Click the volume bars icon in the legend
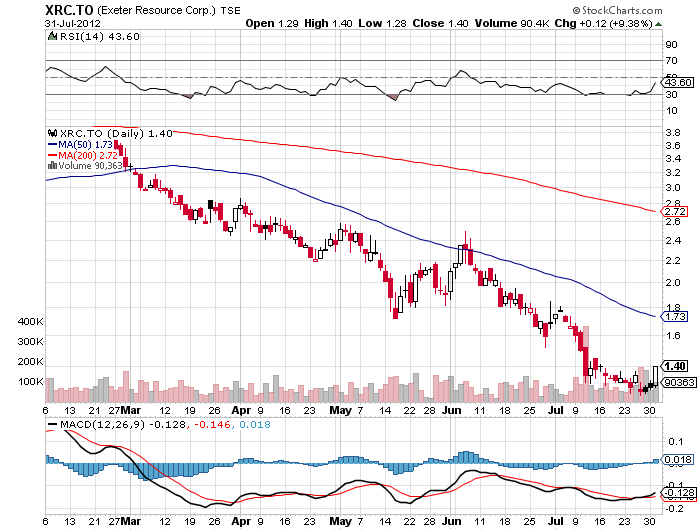This screenshot has width=700, height=530. coord(52,165)
